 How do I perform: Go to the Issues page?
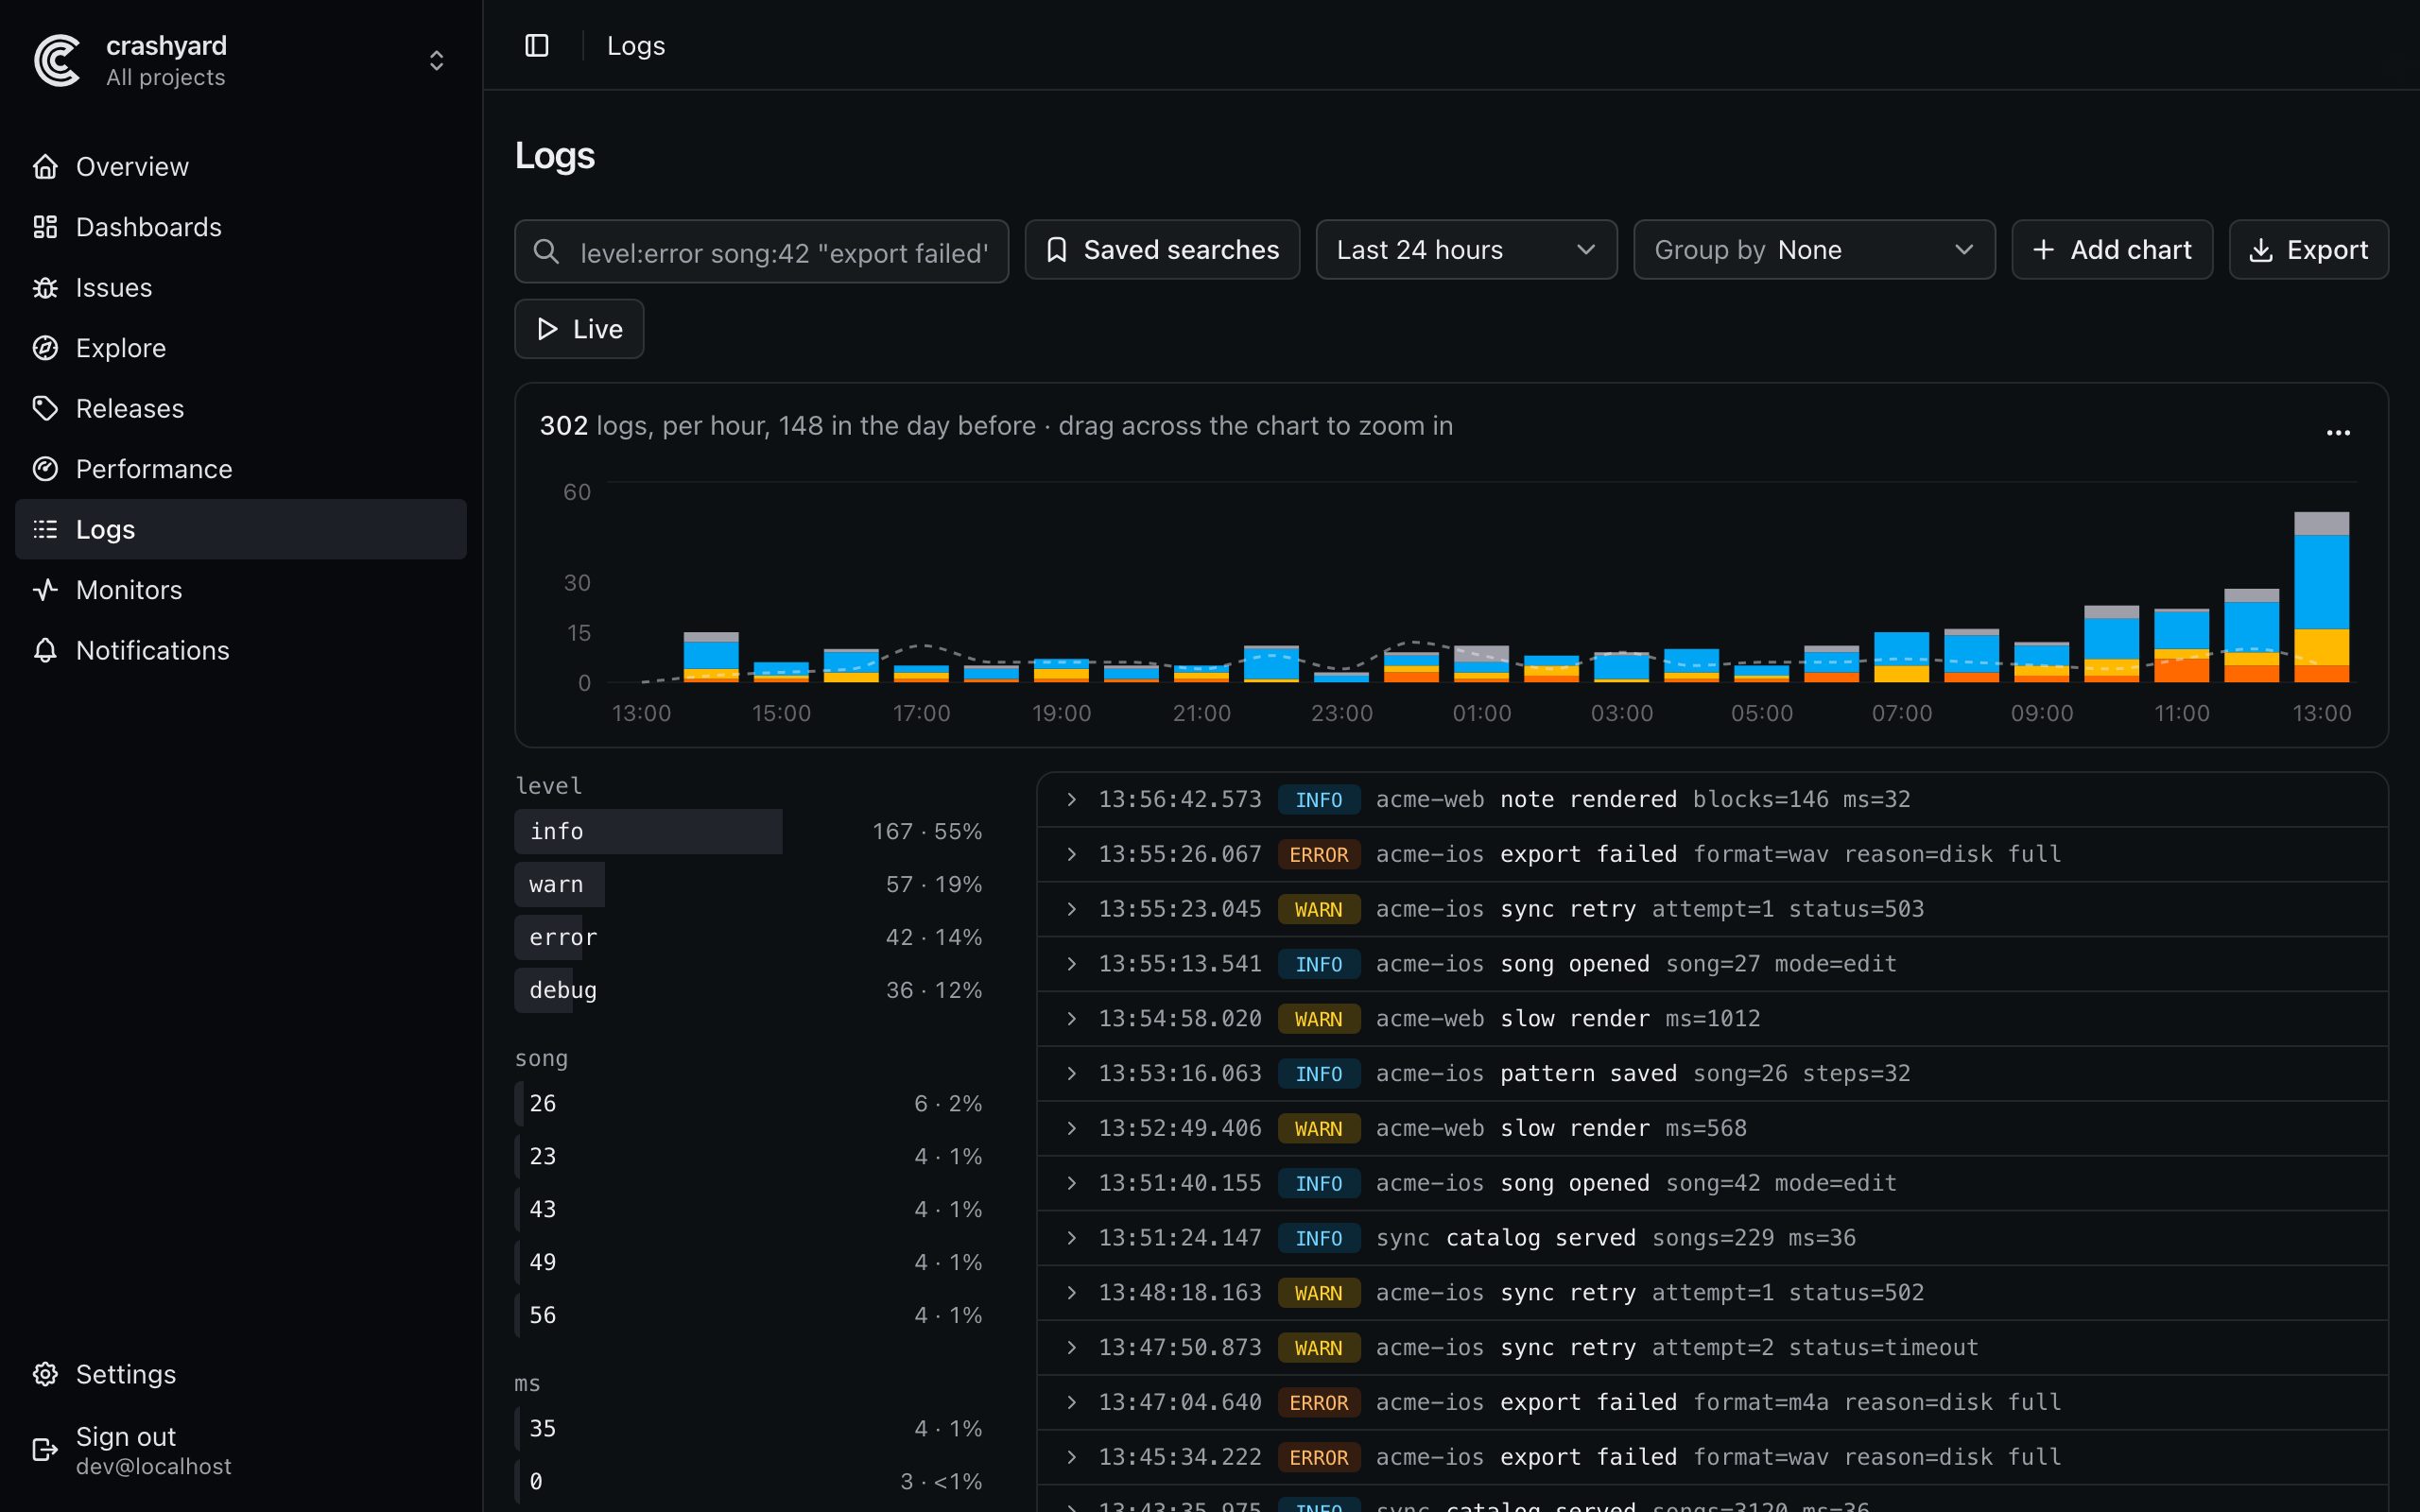click(x=241, y=288)
